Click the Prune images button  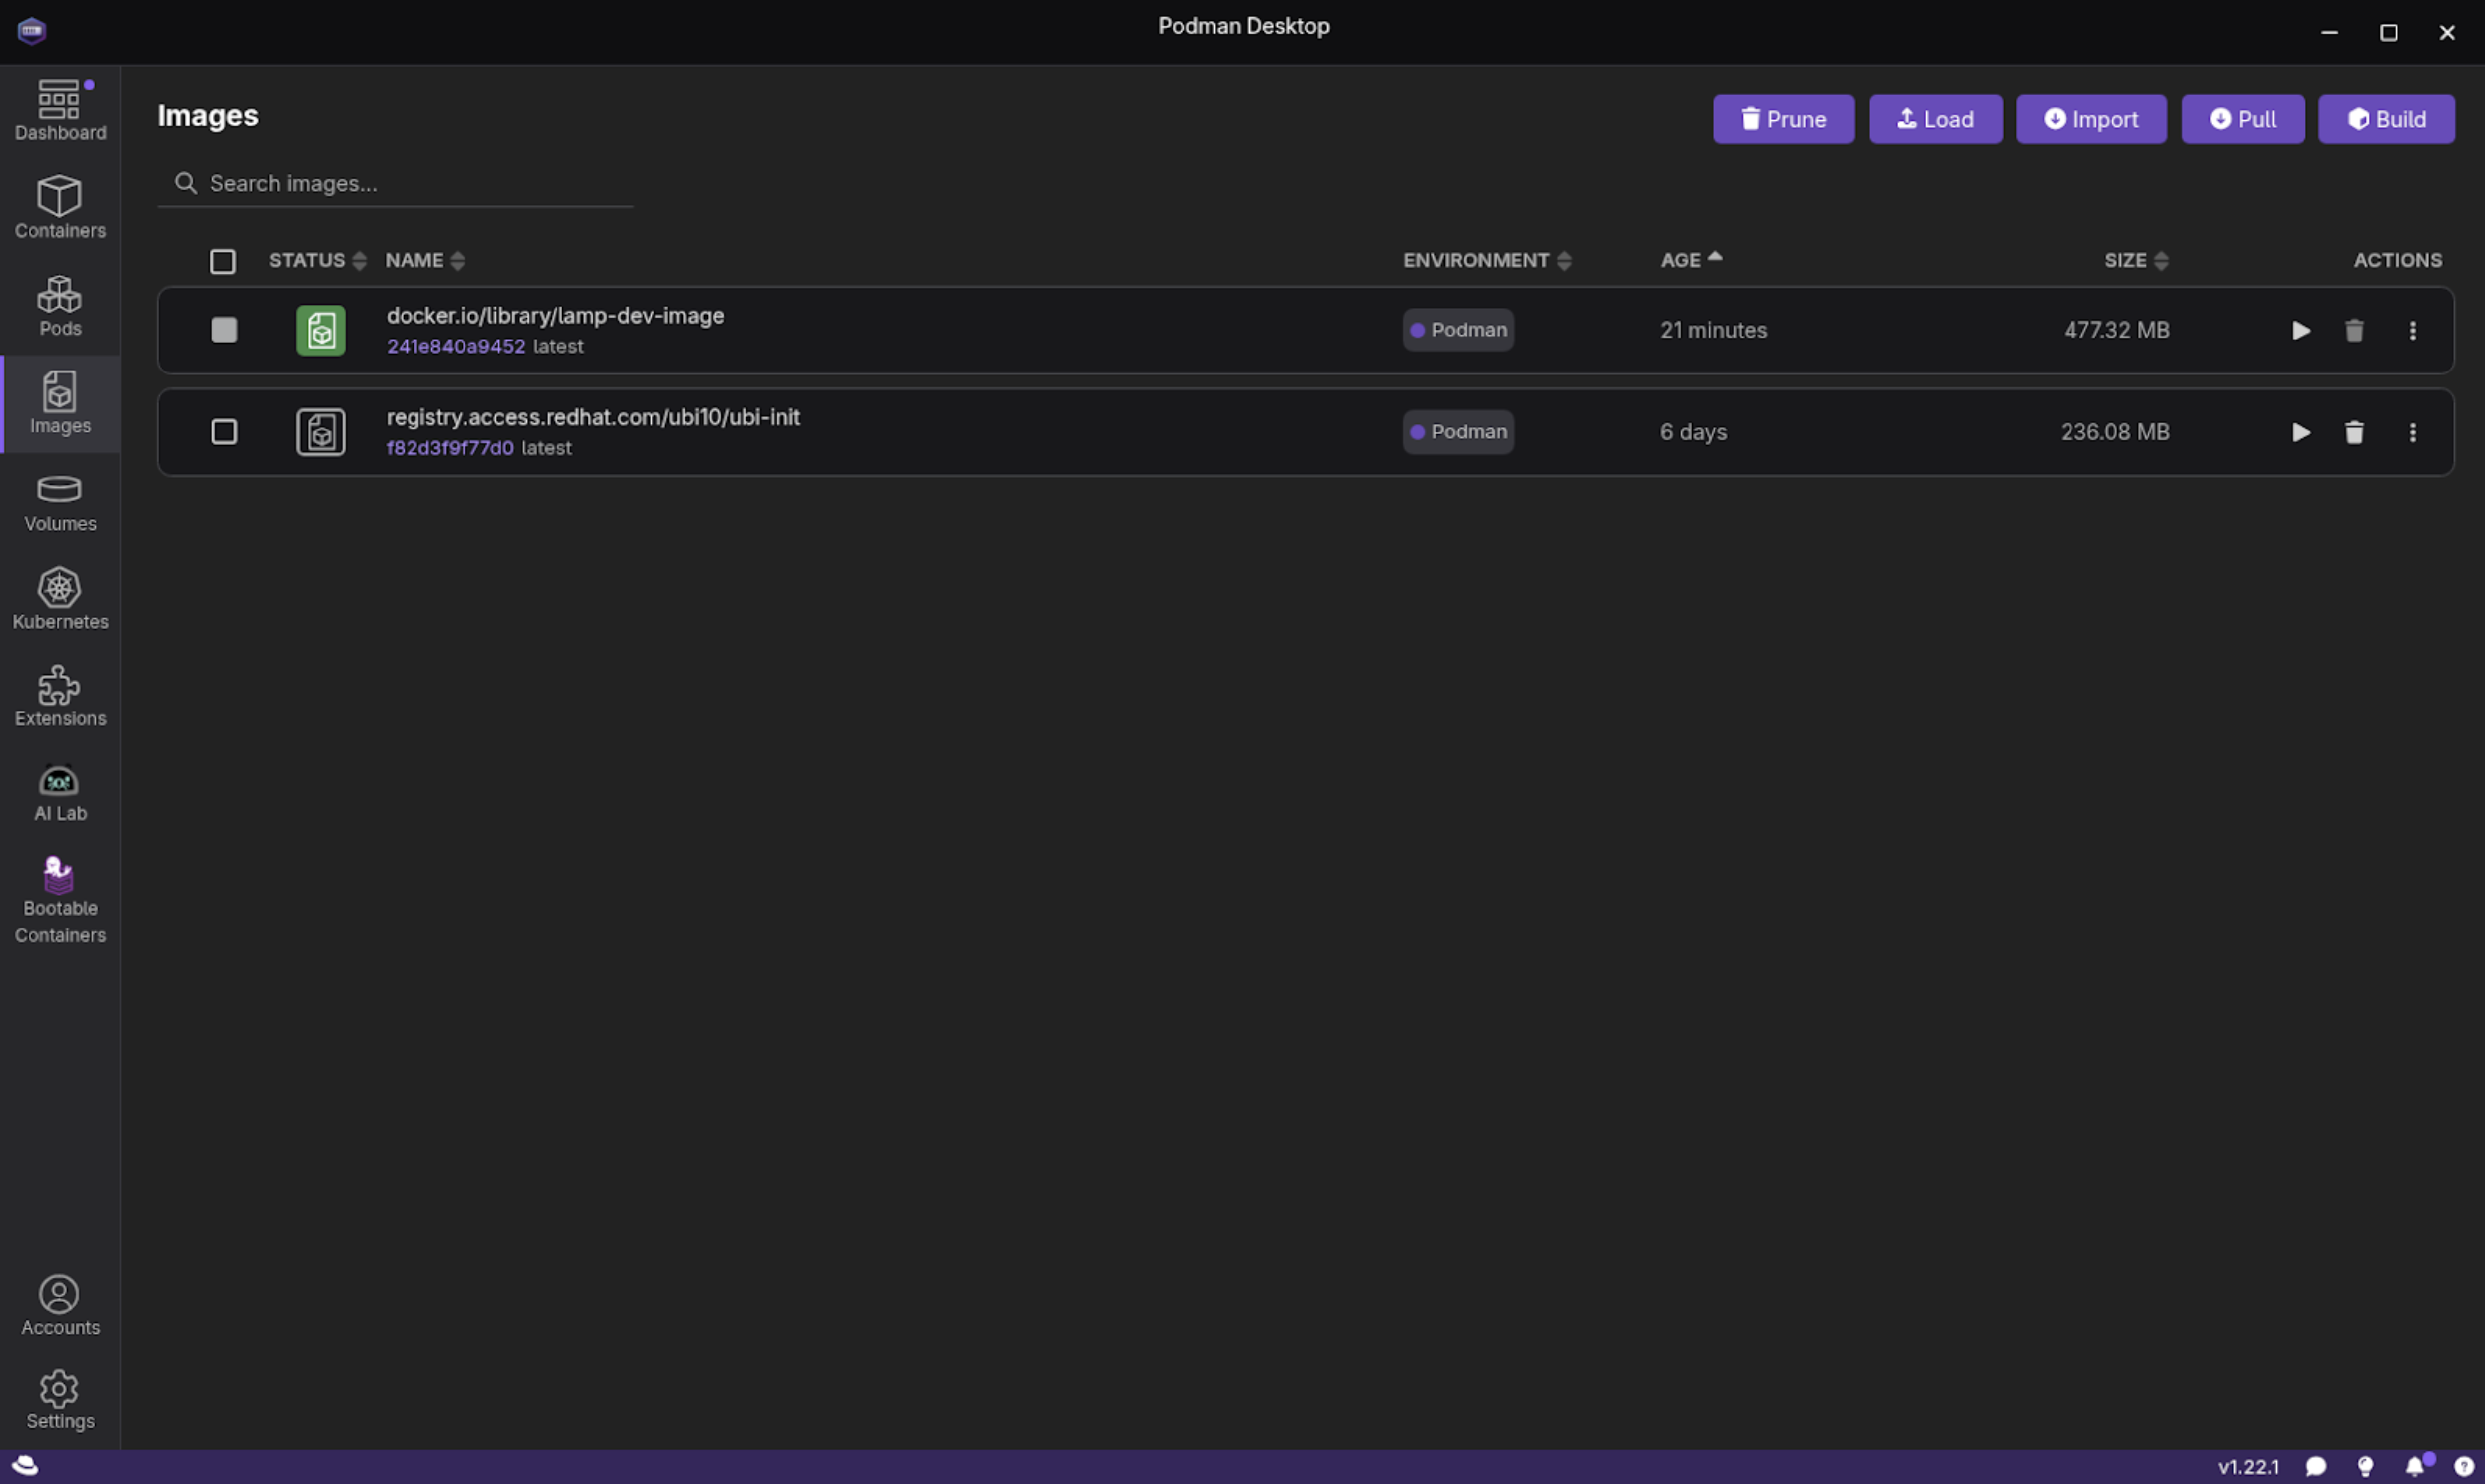pos(1782,119)
